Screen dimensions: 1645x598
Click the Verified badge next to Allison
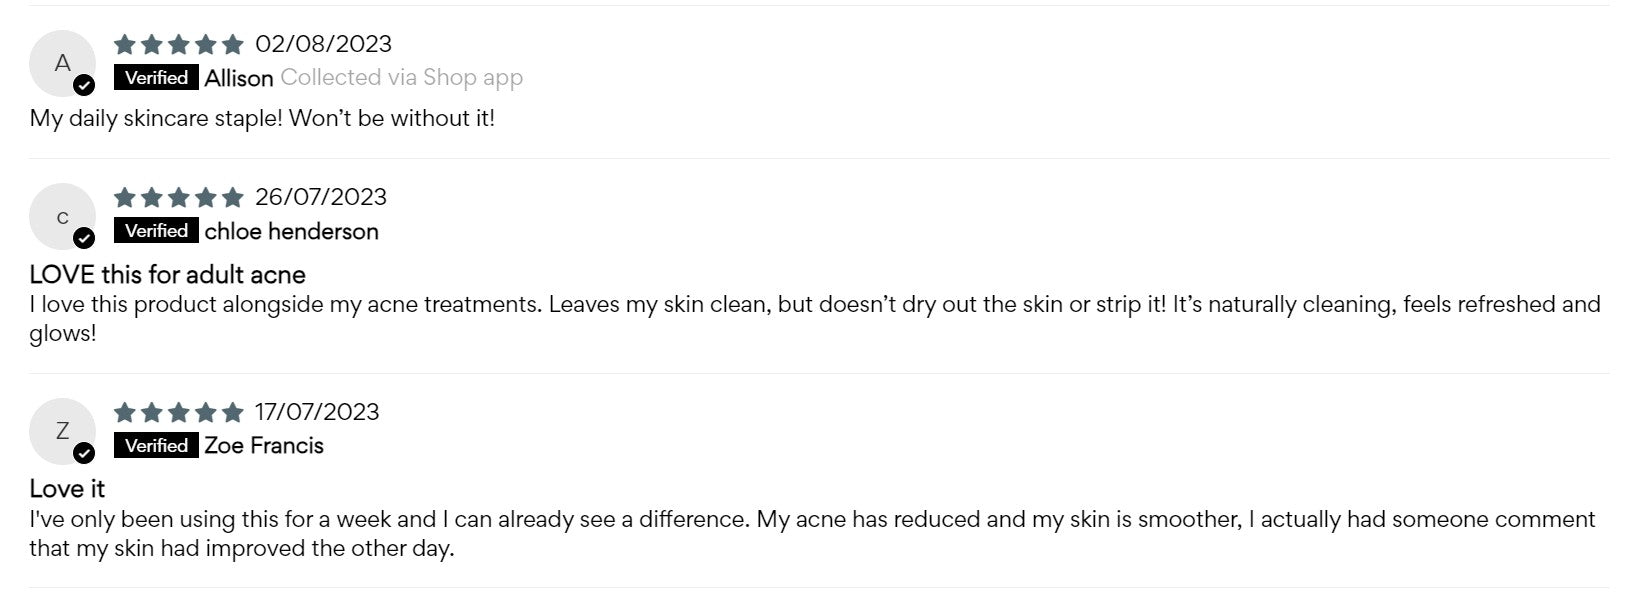[156, 77]
